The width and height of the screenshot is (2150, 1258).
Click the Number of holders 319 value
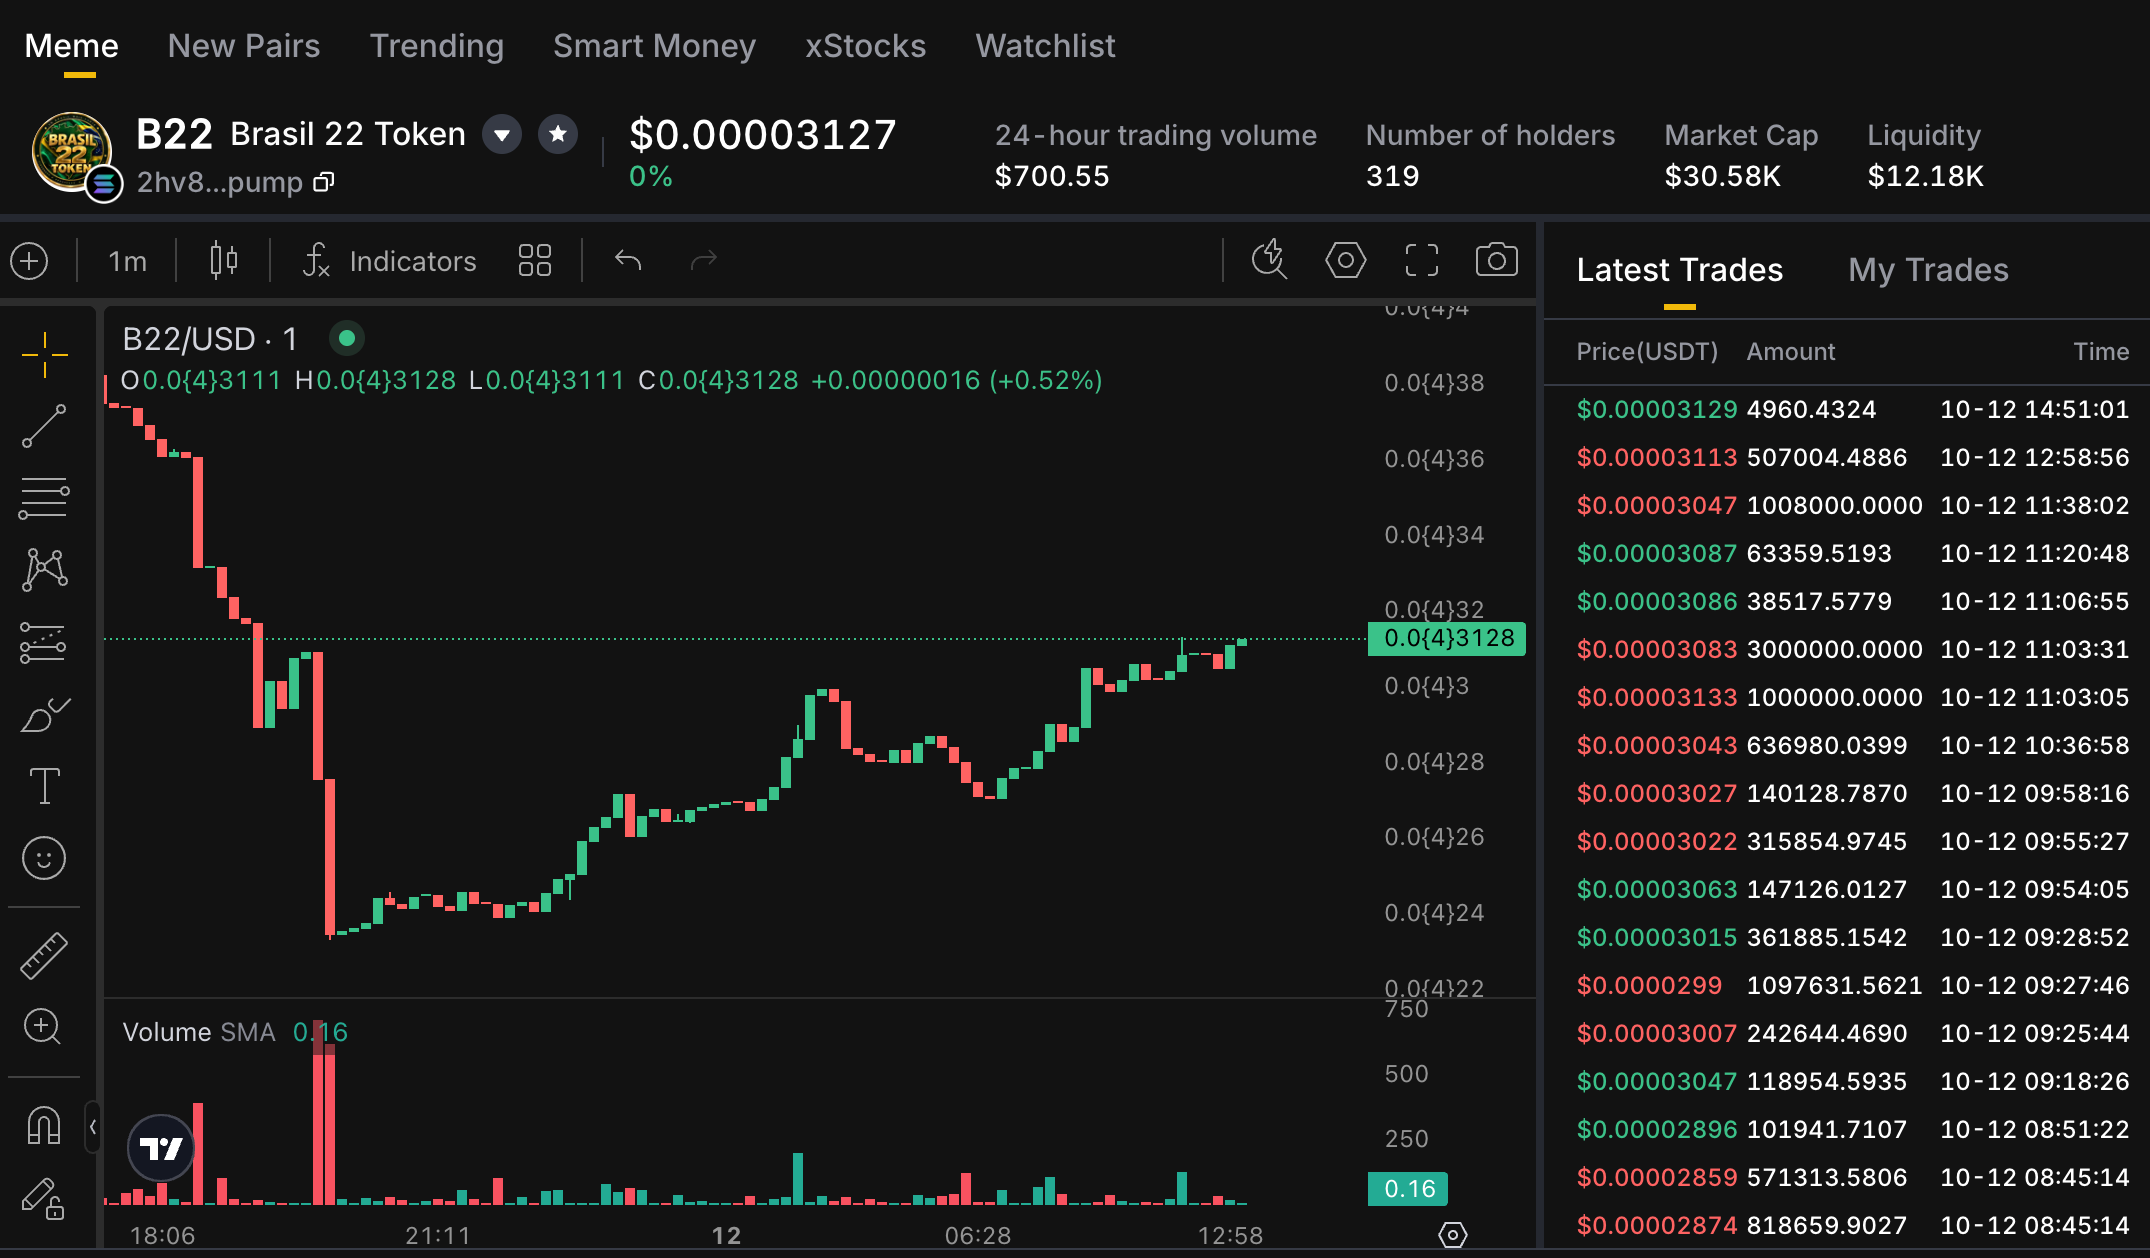(x=1392, y=176)
